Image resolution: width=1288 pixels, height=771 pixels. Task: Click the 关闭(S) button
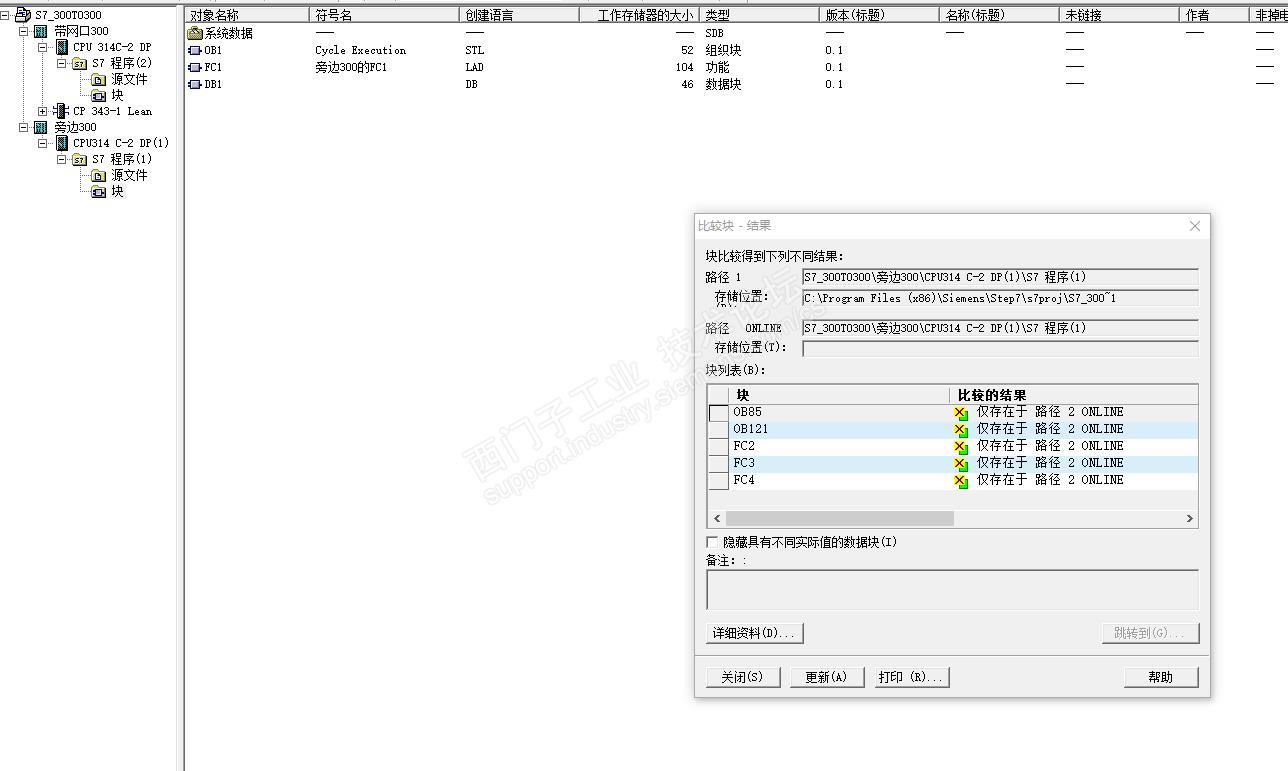[x=742, y=677]
